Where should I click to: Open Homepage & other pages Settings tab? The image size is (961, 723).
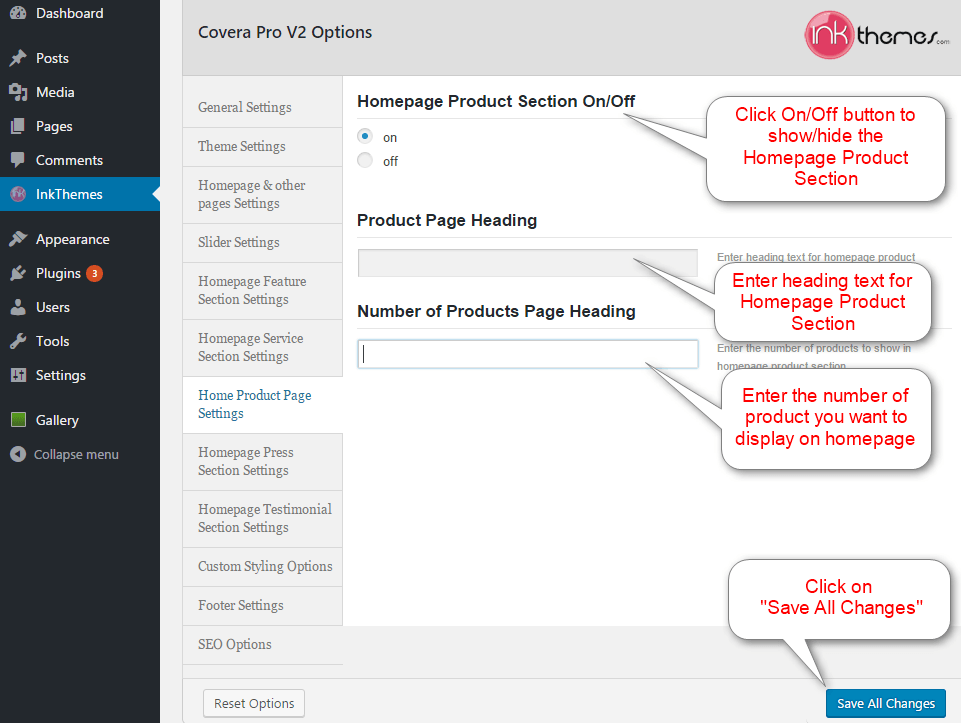[262, 194]
